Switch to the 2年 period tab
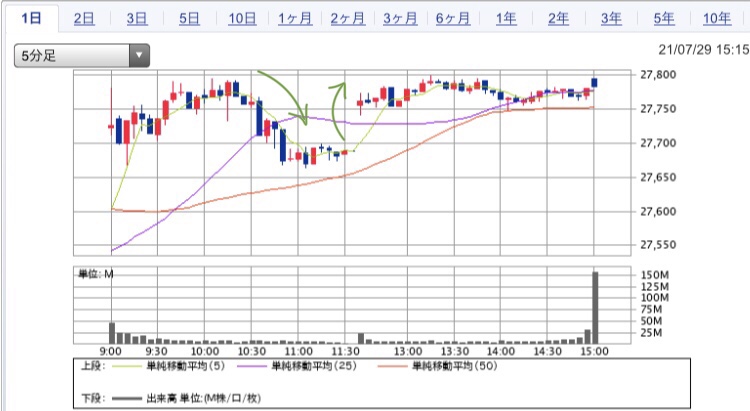The image size is (750, 411). pyautogui.click(x=559, y=19)
